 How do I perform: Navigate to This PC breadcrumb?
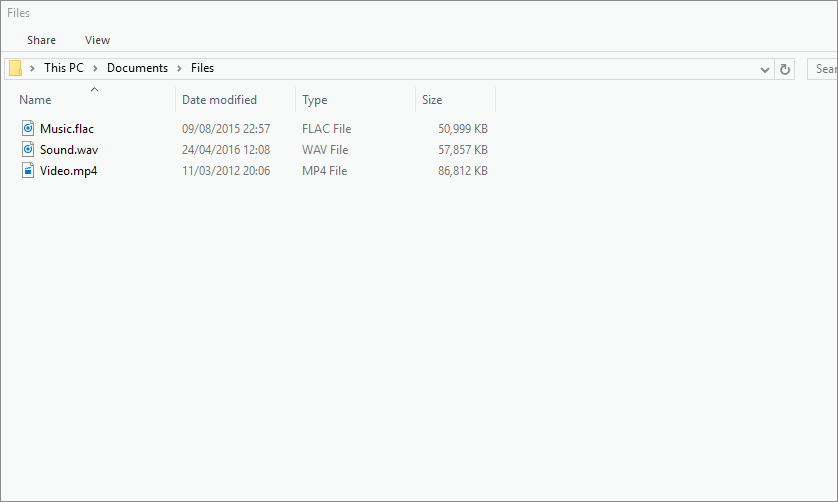[x=64, y=69]
